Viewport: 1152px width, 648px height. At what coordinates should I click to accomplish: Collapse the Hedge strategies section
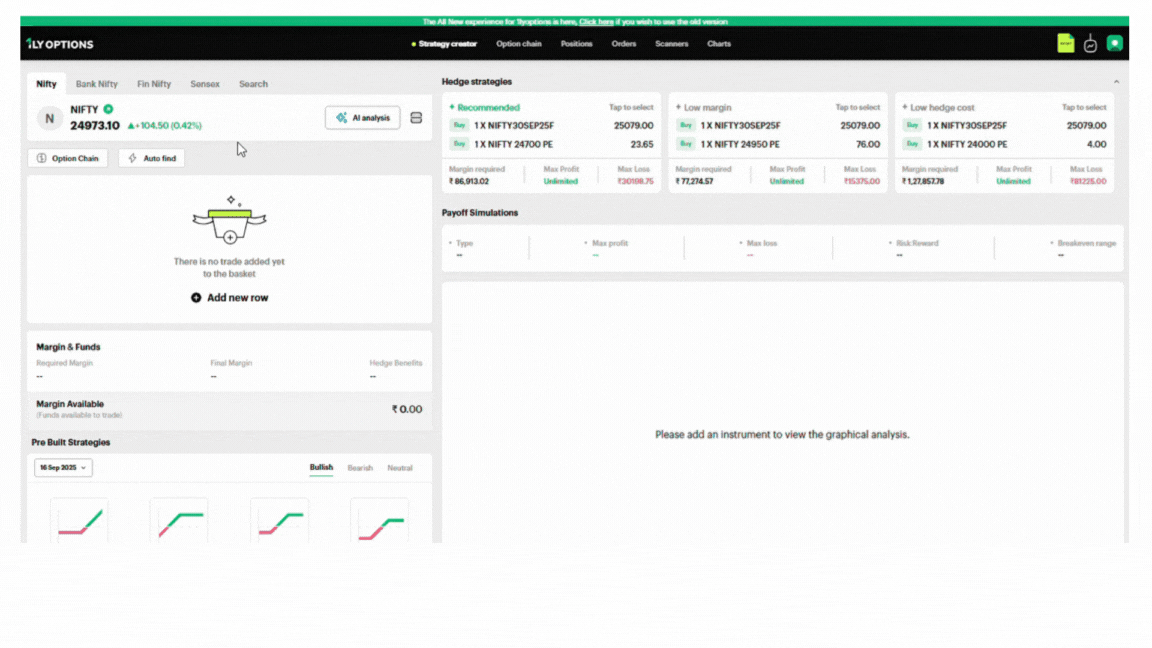coord(1116,82)
